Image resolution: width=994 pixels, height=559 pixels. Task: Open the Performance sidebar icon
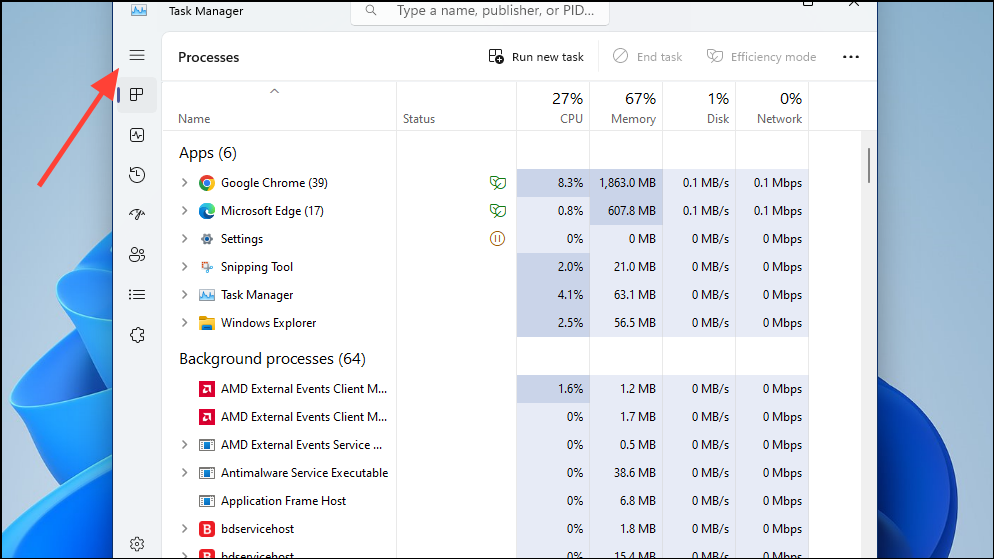137,135
